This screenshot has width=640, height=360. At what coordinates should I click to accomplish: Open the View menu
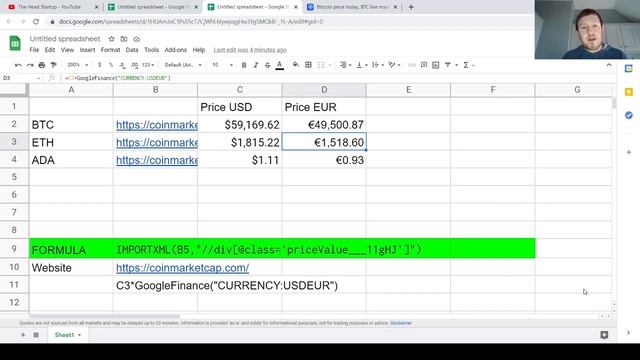pos(67,50)
